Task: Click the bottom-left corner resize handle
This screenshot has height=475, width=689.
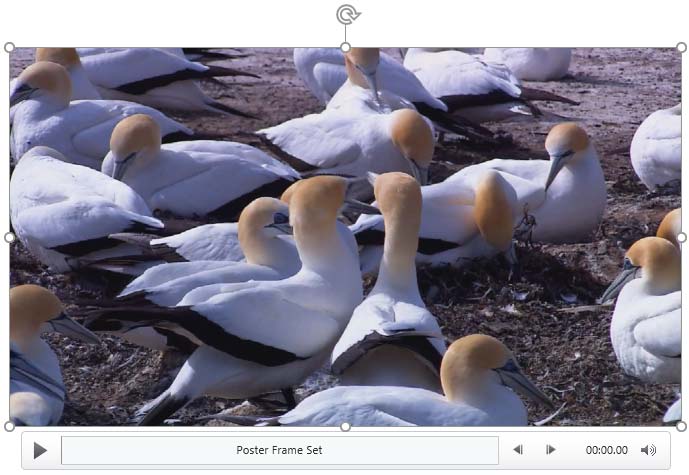Action: 10,426
